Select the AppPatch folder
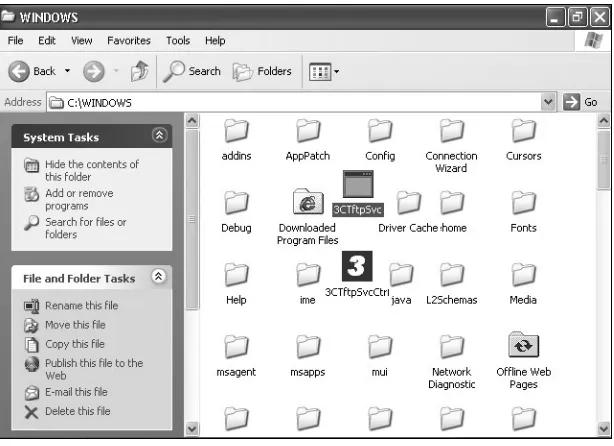614x446 pixels. pos(308,140)
